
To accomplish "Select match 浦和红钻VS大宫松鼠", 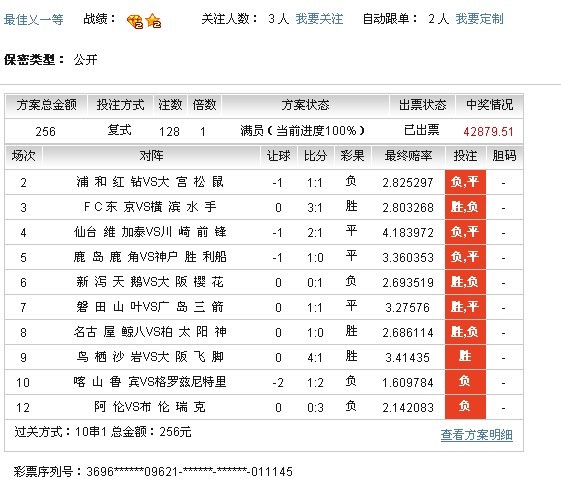I will (x=150, y=182).
